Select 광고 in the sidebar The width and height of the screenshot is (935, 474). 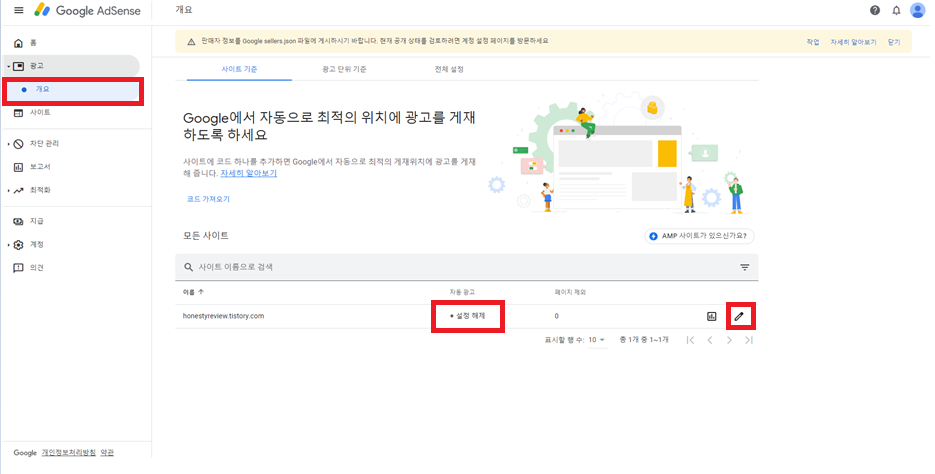(x=74, y=66)
